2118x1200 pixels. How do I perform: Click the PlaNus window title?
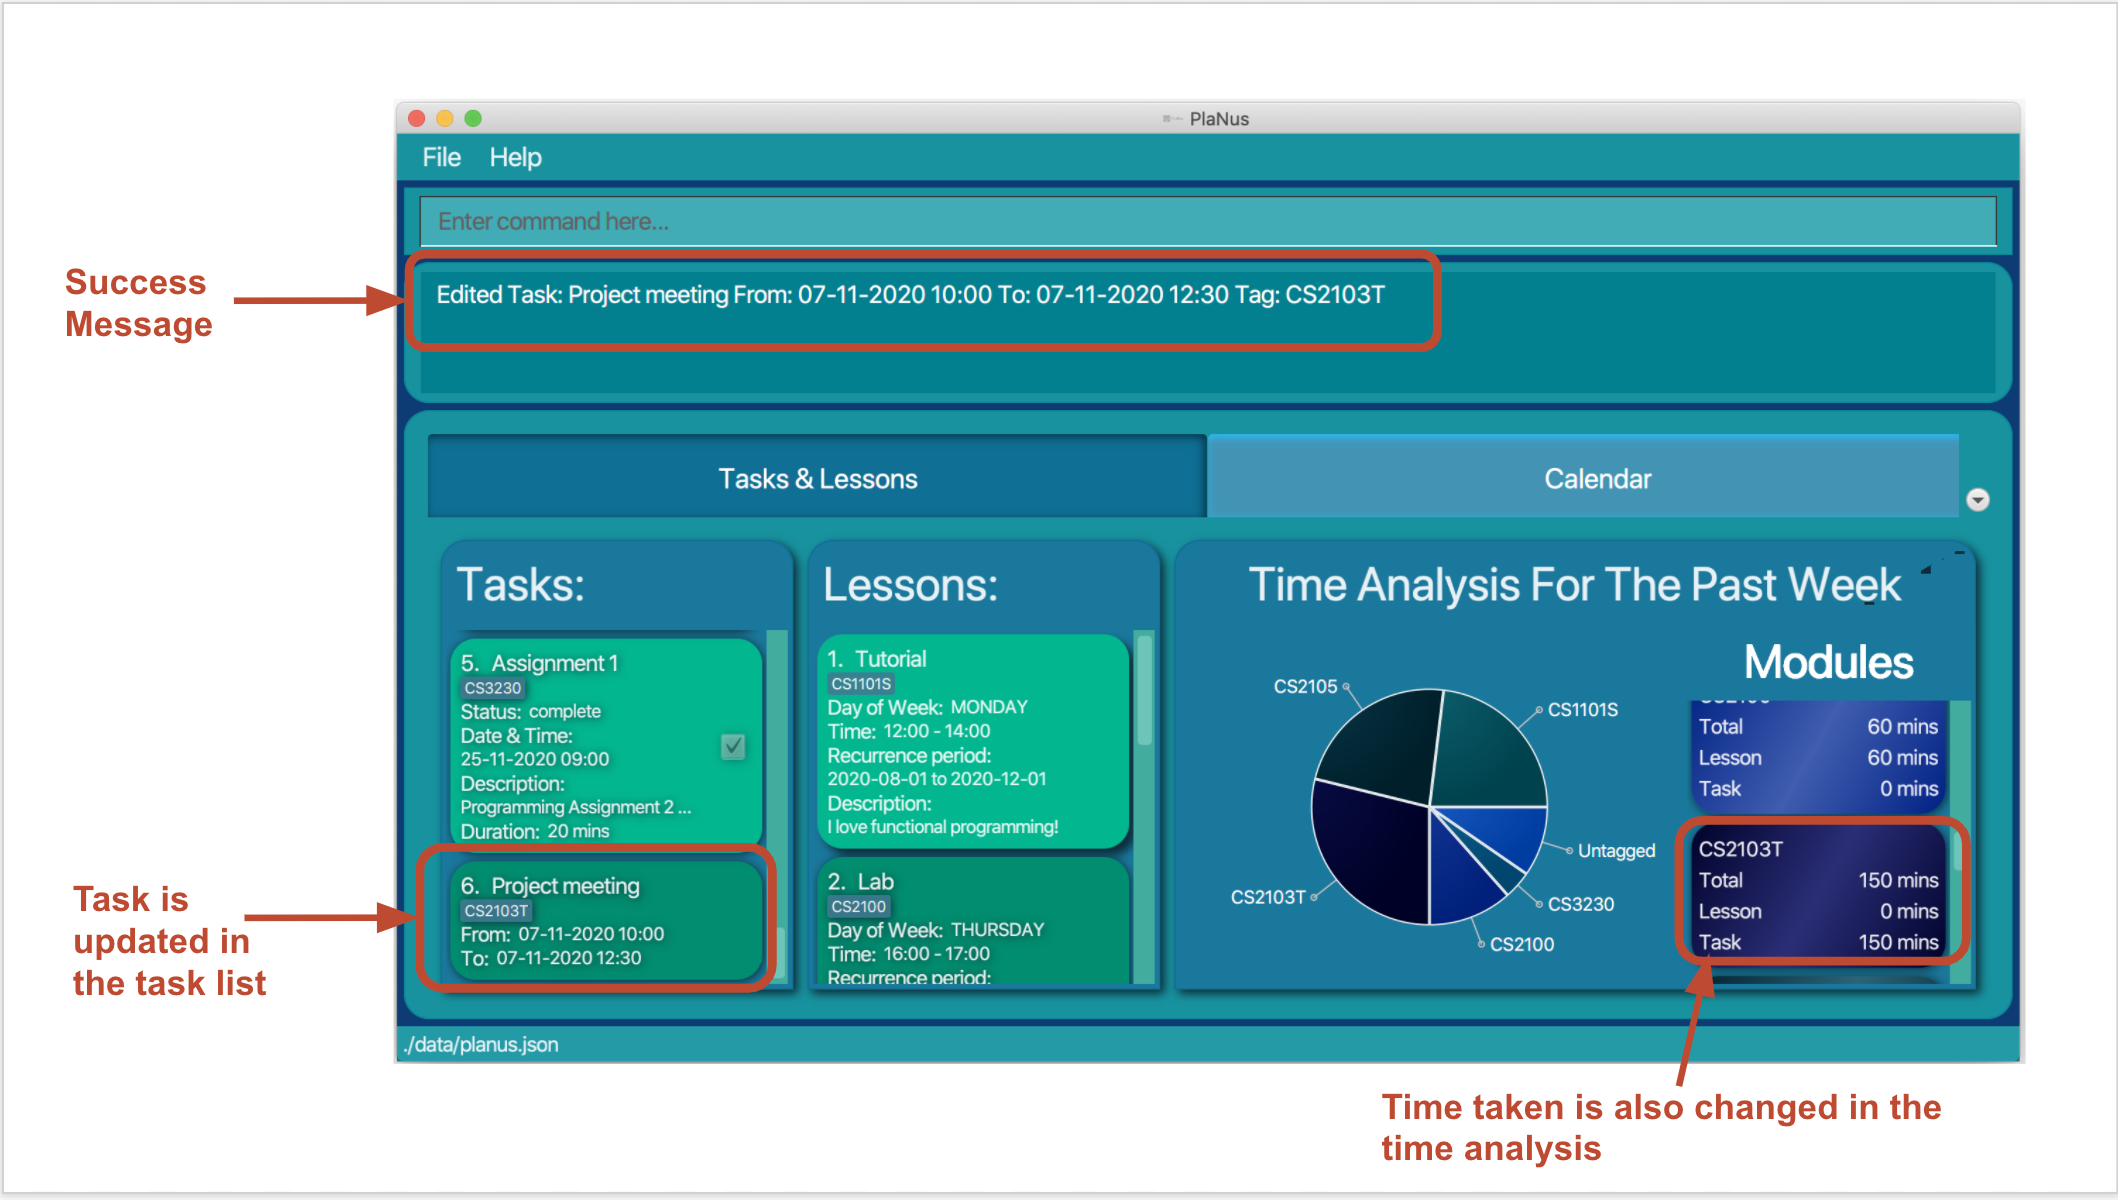(1218, 119)
